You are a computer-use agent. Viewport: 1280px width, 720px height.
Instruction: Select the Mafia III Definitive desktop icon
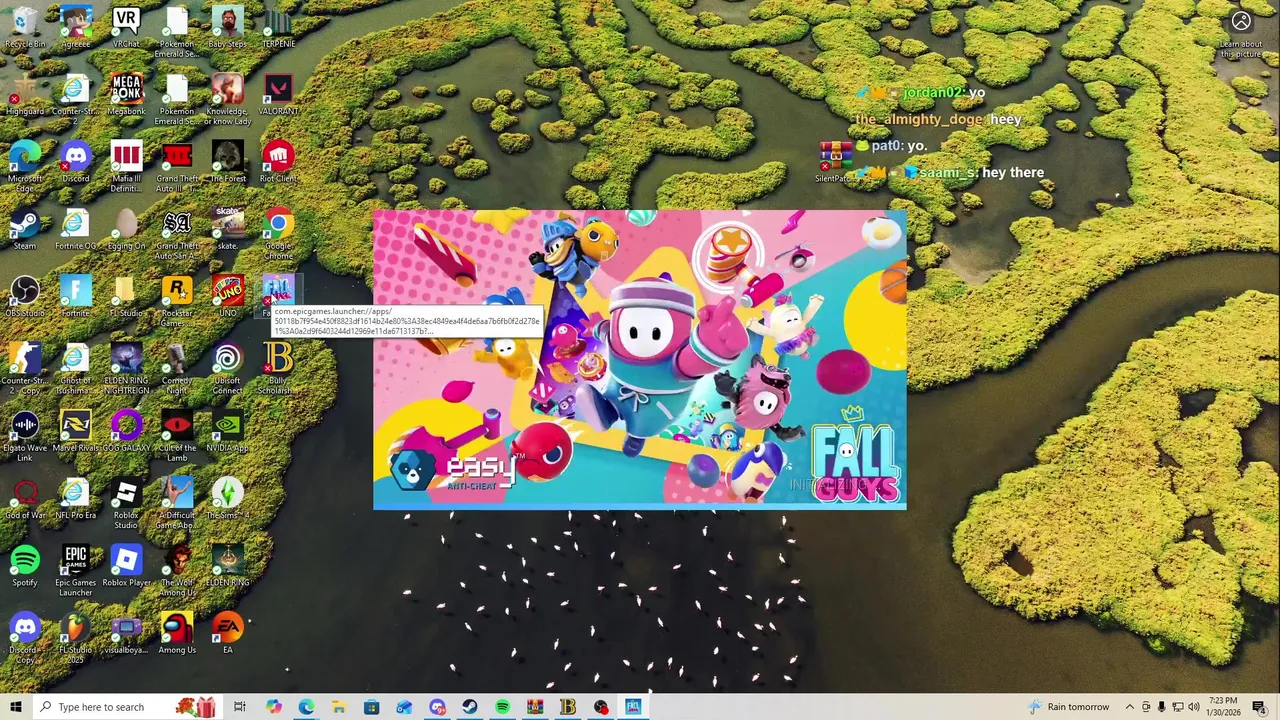126,166
